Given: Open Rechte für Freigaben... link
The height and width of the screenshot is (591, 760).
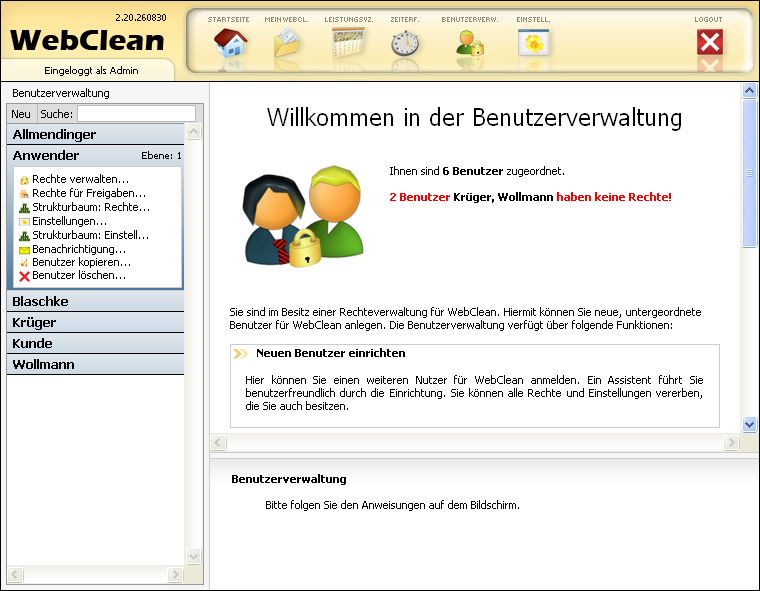Looking at the screenshot, I should 89,193.
